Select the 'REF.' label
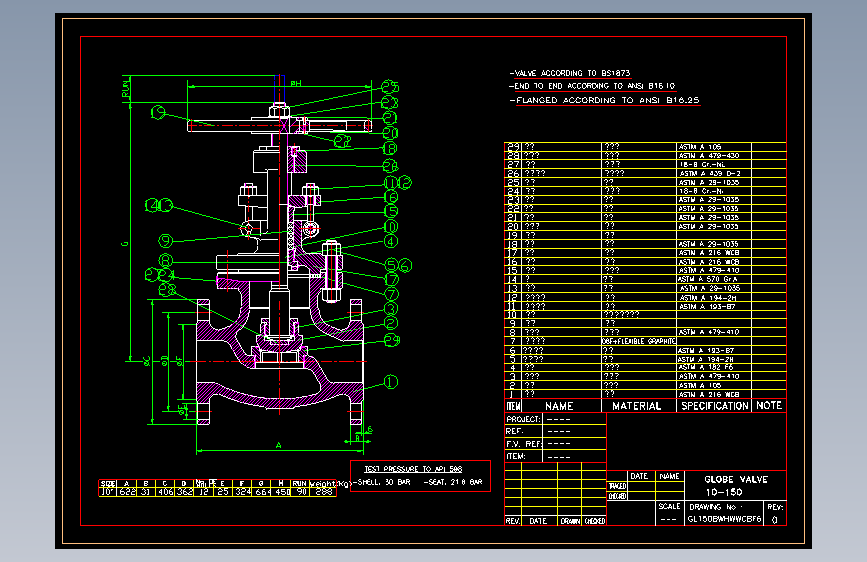867x562 pixels. (x=515, y=431)
